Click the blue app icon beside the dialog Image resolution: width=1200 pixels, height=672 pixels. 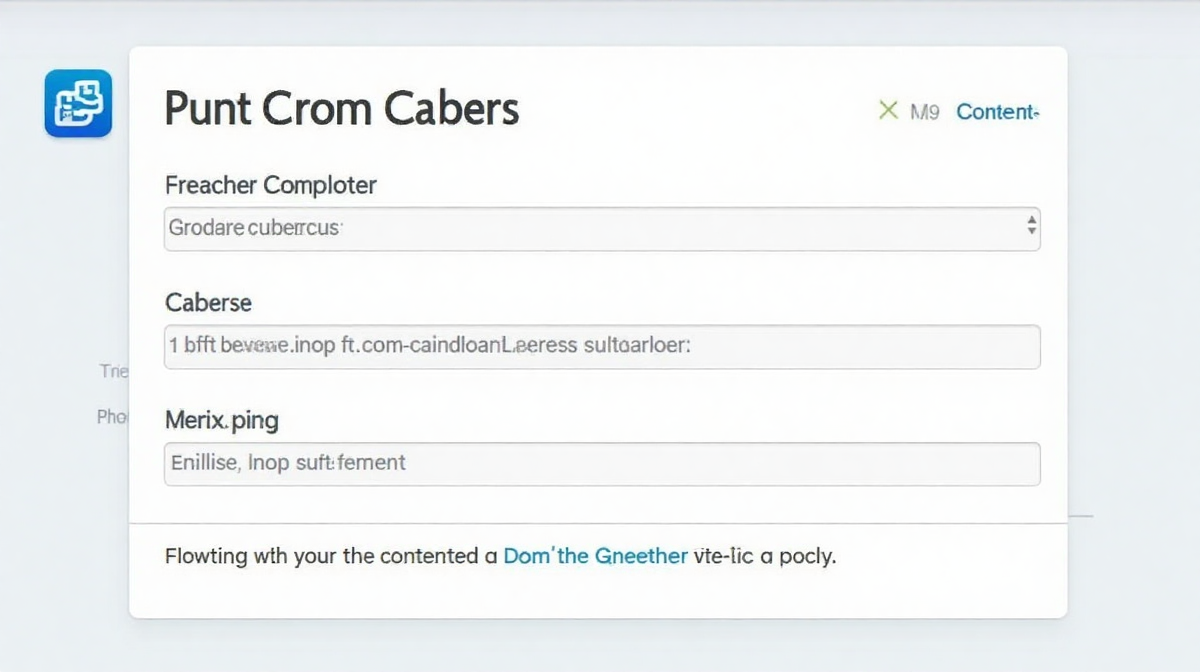(x=78, y=103)
